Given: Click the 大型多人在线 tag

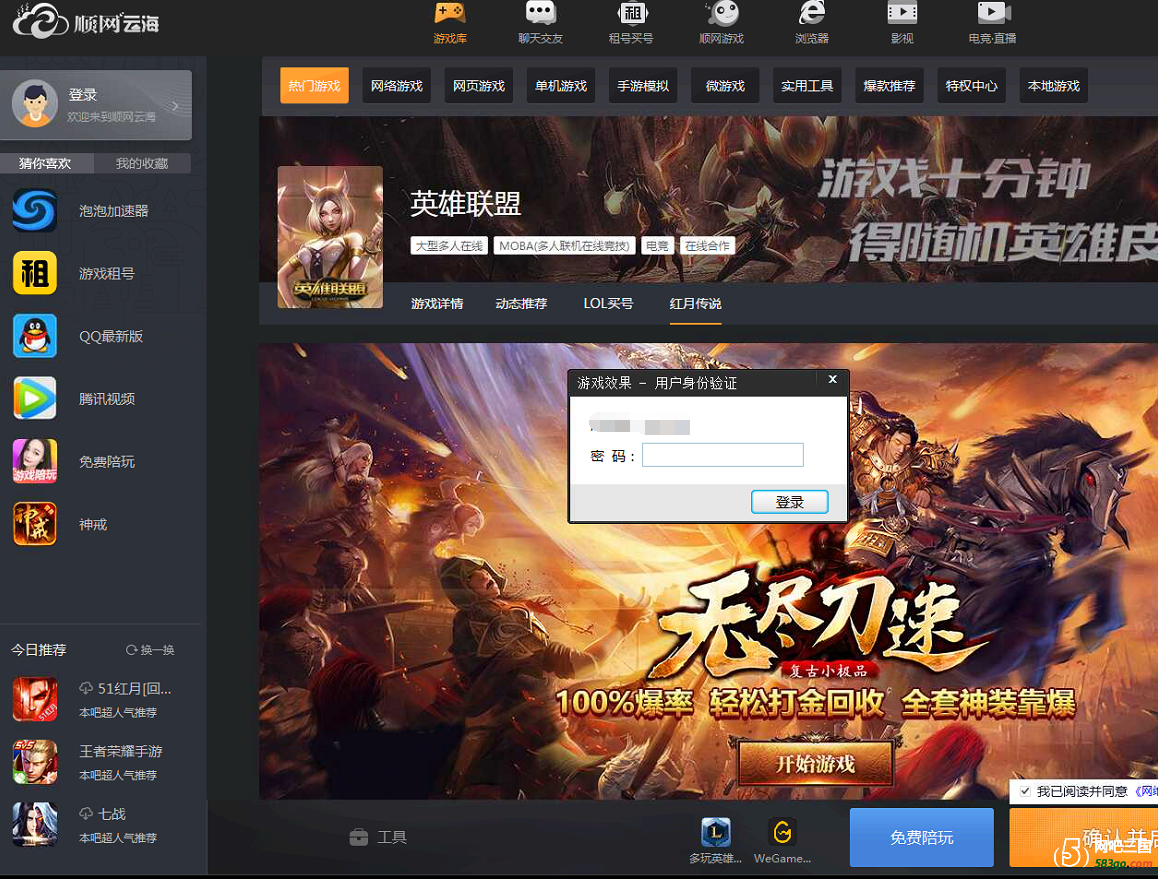Looking at the screenshot, I should (449, 246).
